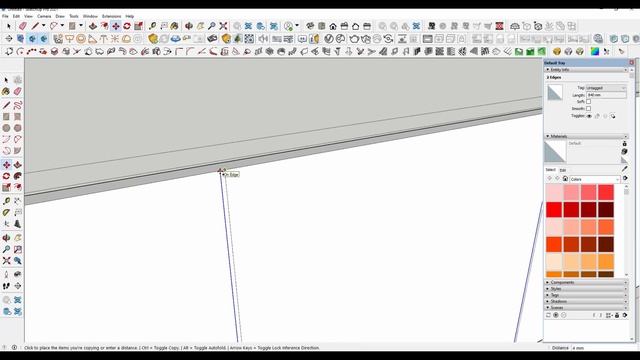The height and width of the screenshot is (360, 640).
Task: Activate the Move tool in top toolbar
Action: (x=116, y=26)
